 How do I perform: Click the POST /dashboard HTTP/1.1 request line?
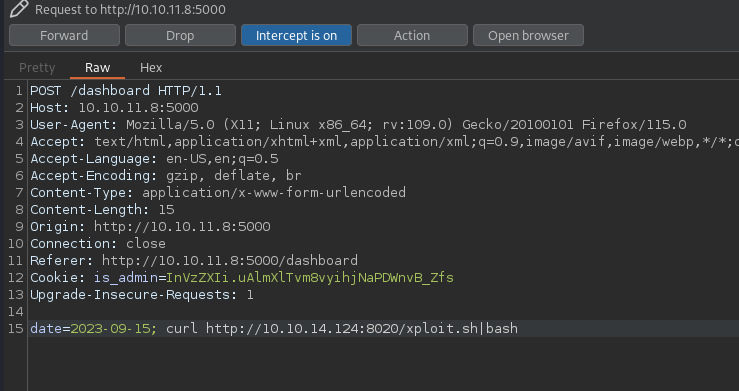point(126,90)
